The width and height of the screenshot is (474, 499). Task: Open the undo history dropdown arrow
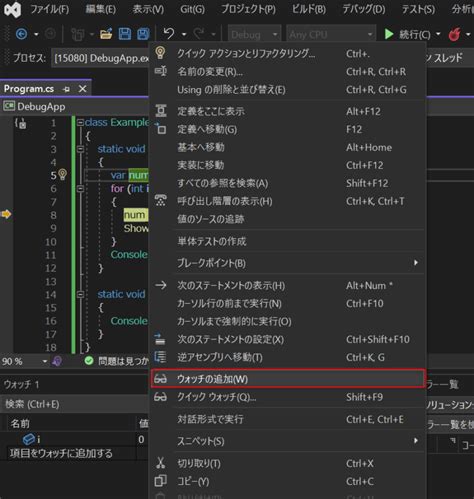pyautogui.click(x=184, y=34)
